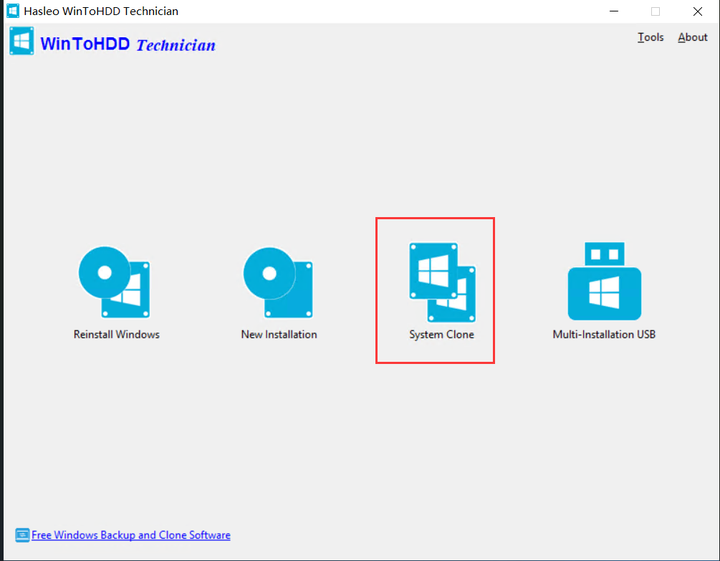
Task: Click the title bar application icon
Action: [13, 11]
